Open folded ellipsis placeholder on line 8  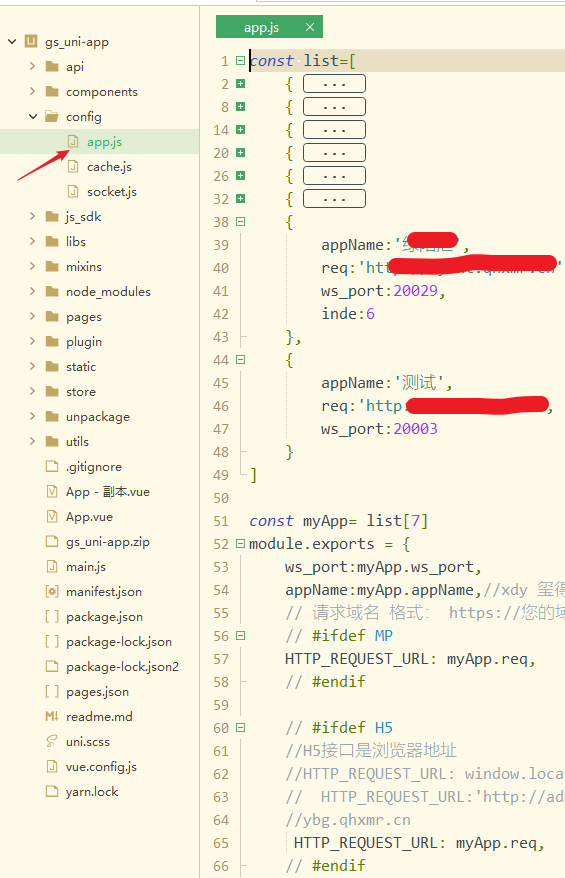pyautogui.click(x=334, y=107)
